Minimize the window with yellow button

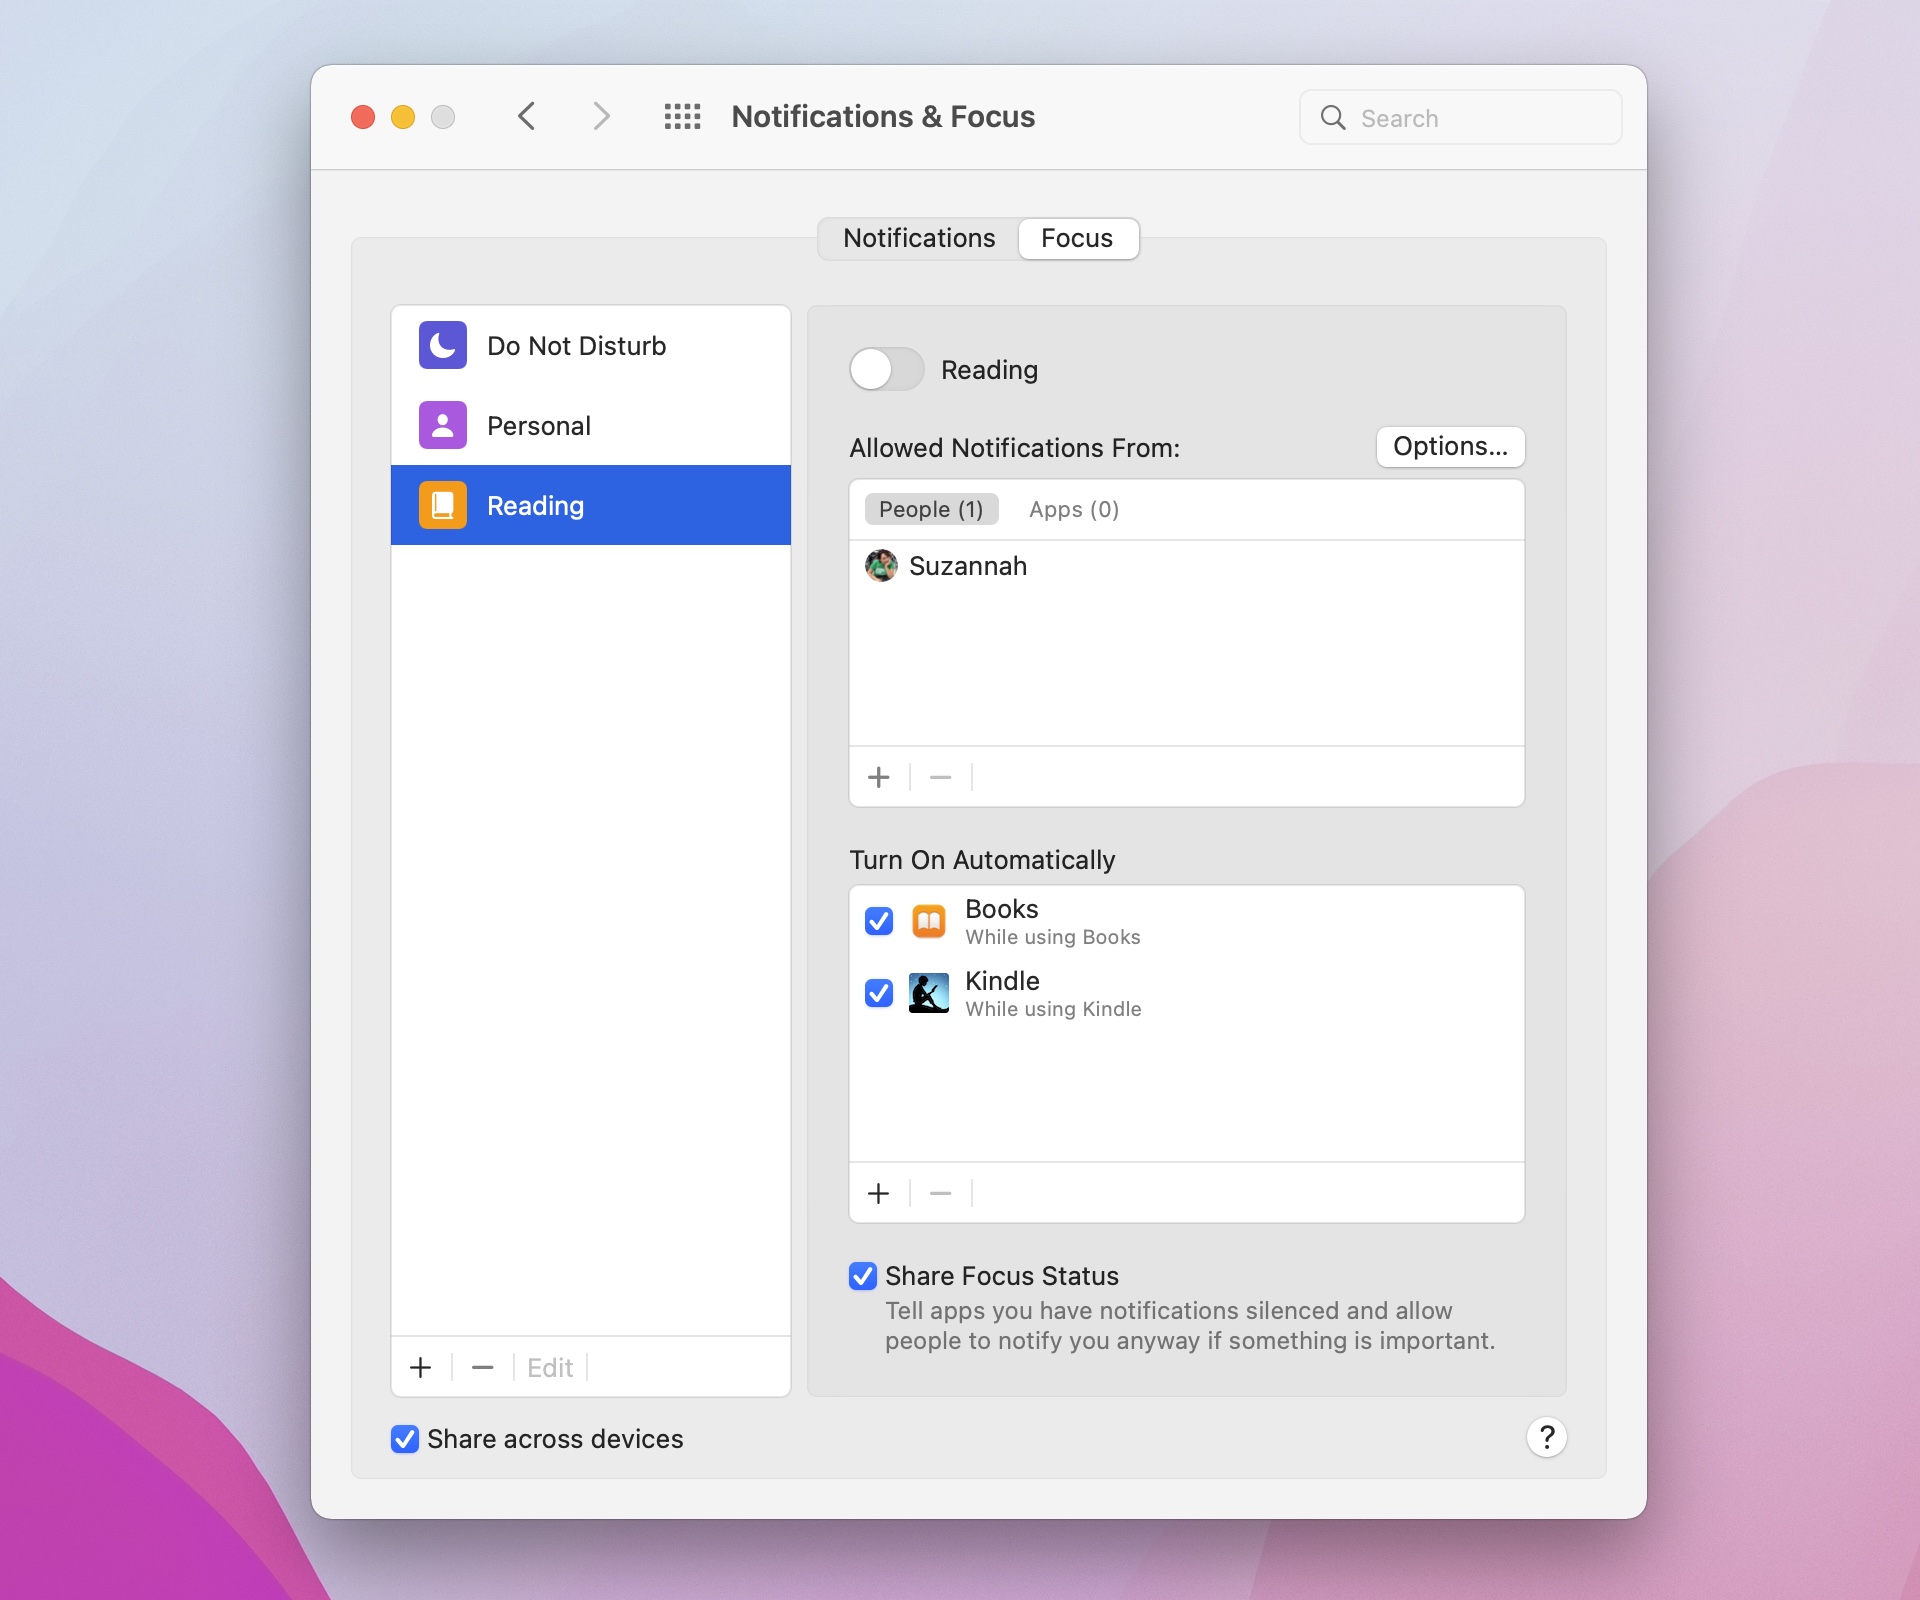[403, 117]
